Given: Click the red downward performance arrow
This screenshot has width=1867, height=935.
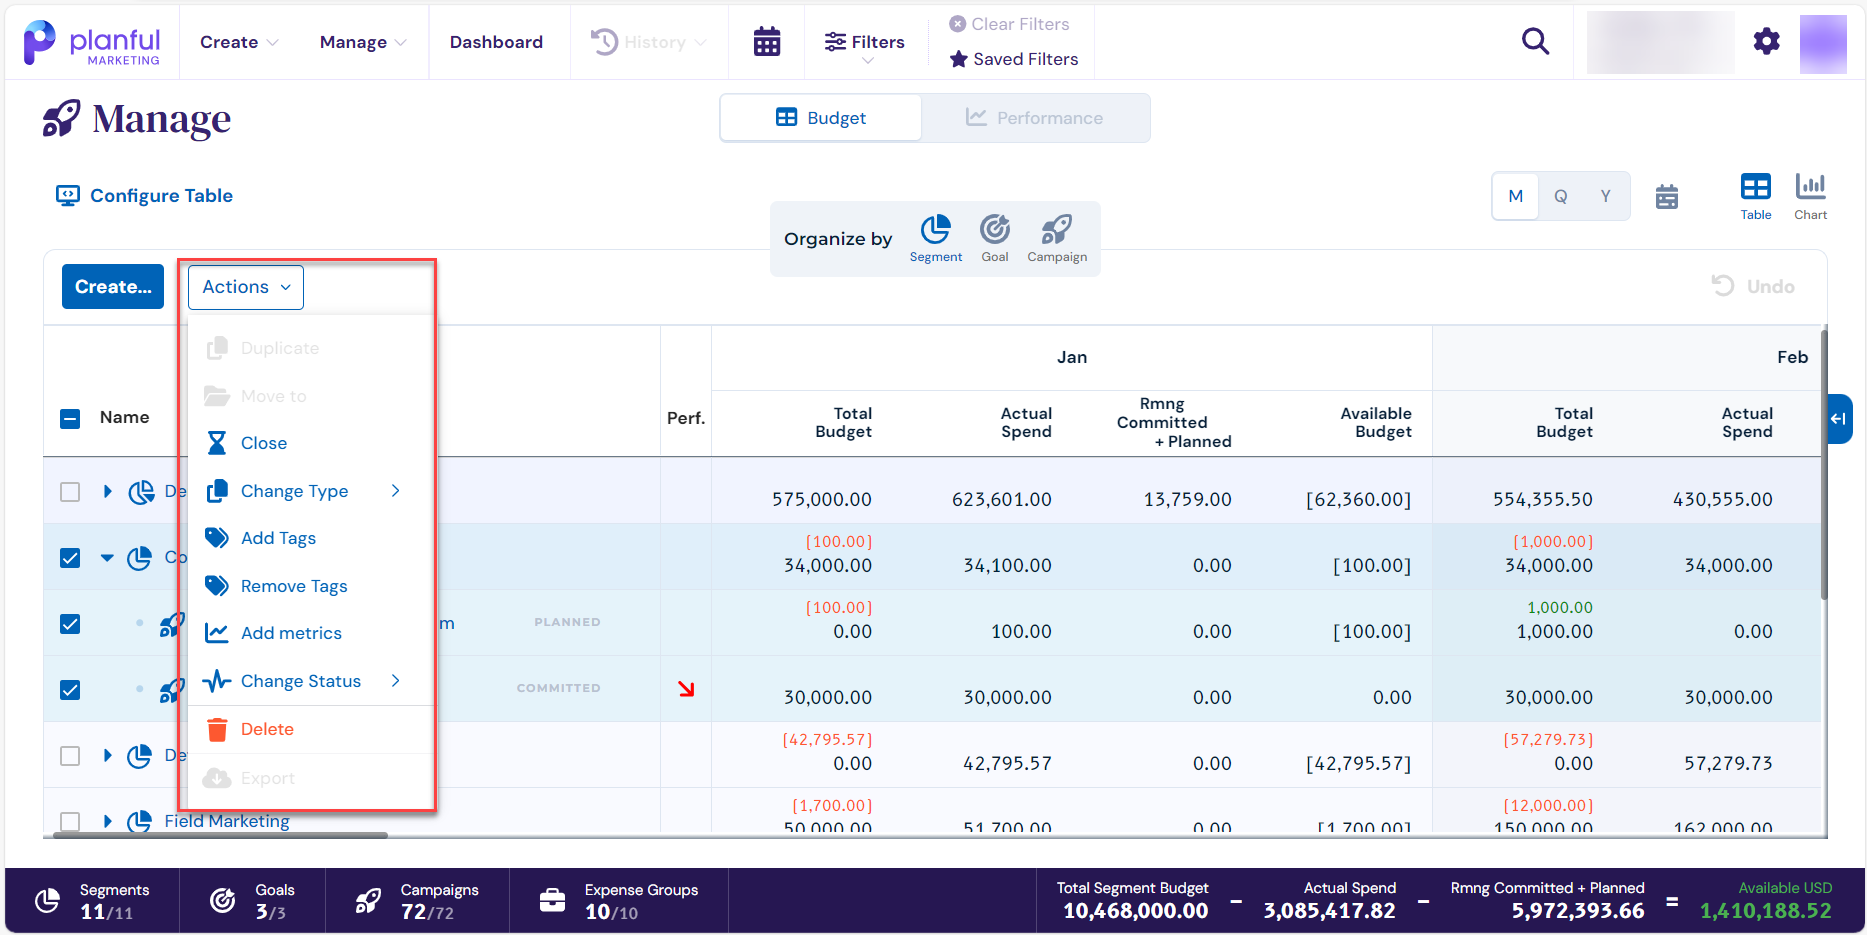Looking at the screenshot, I should pos(686,689).
